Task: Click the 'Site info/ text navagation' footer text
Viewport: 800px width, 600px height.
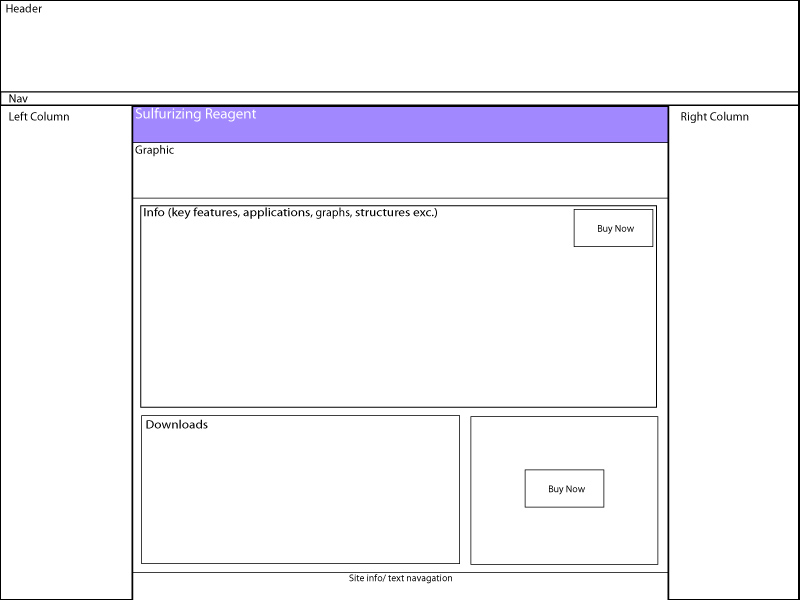Action: coord(401,578)
